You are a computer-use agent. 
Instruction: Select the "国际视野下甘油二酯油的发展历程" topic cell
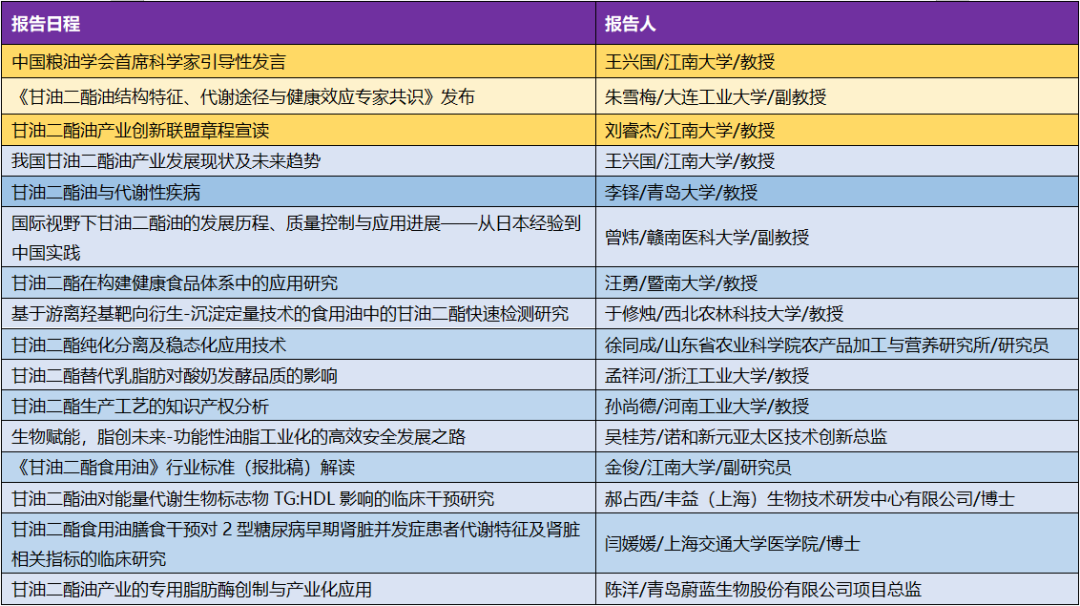point(298,237)
